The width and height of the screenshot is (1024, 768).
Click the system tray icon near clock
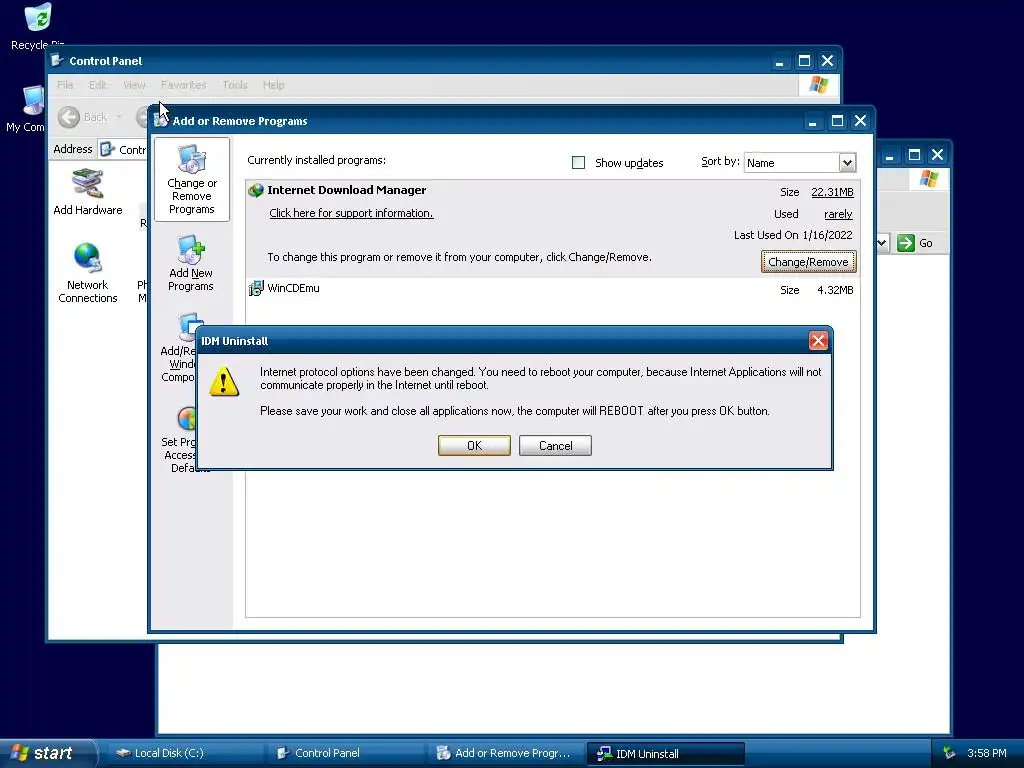[x=949, y=753]
